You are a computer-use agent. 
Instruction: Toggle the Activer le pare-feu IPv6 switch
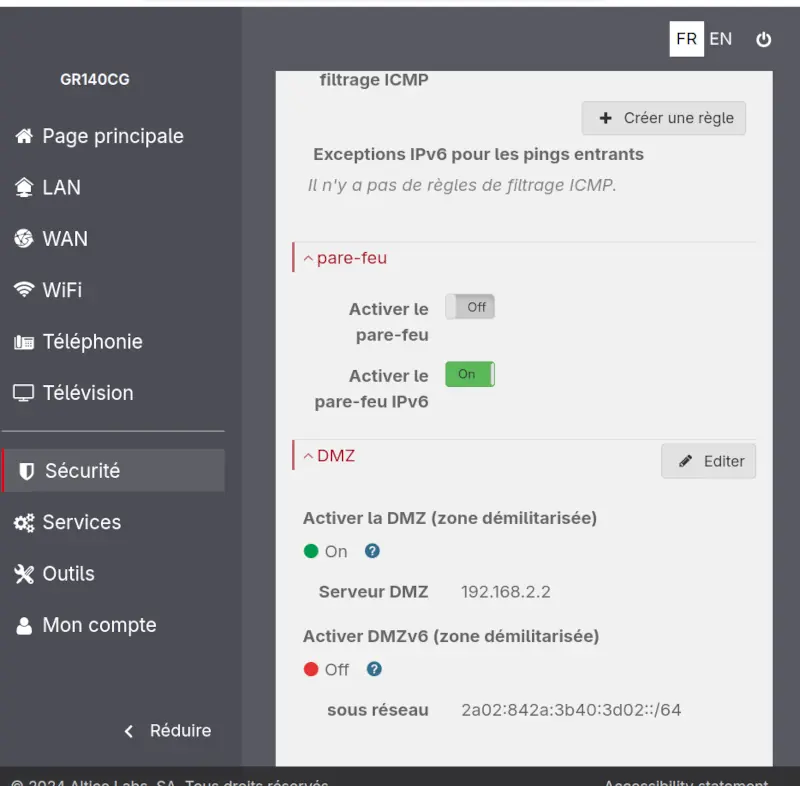(470, 374)
